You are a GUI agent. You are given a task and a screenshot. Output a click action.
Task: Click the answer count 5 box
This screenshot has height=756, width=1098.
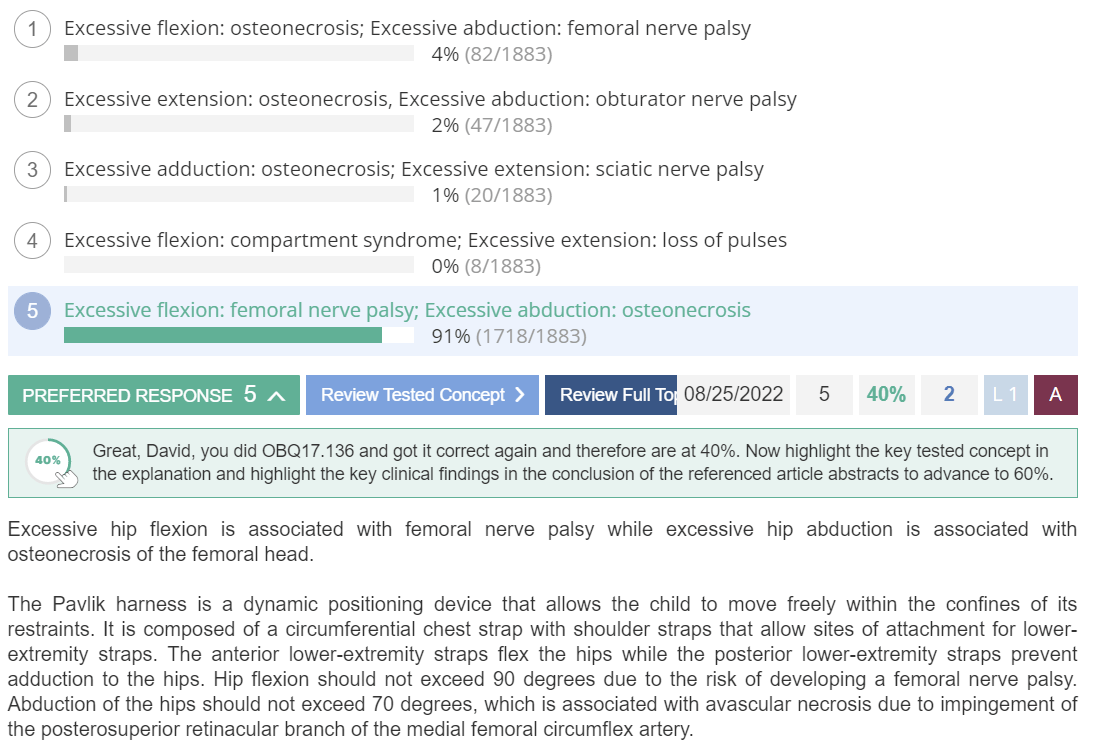[824, 395]
